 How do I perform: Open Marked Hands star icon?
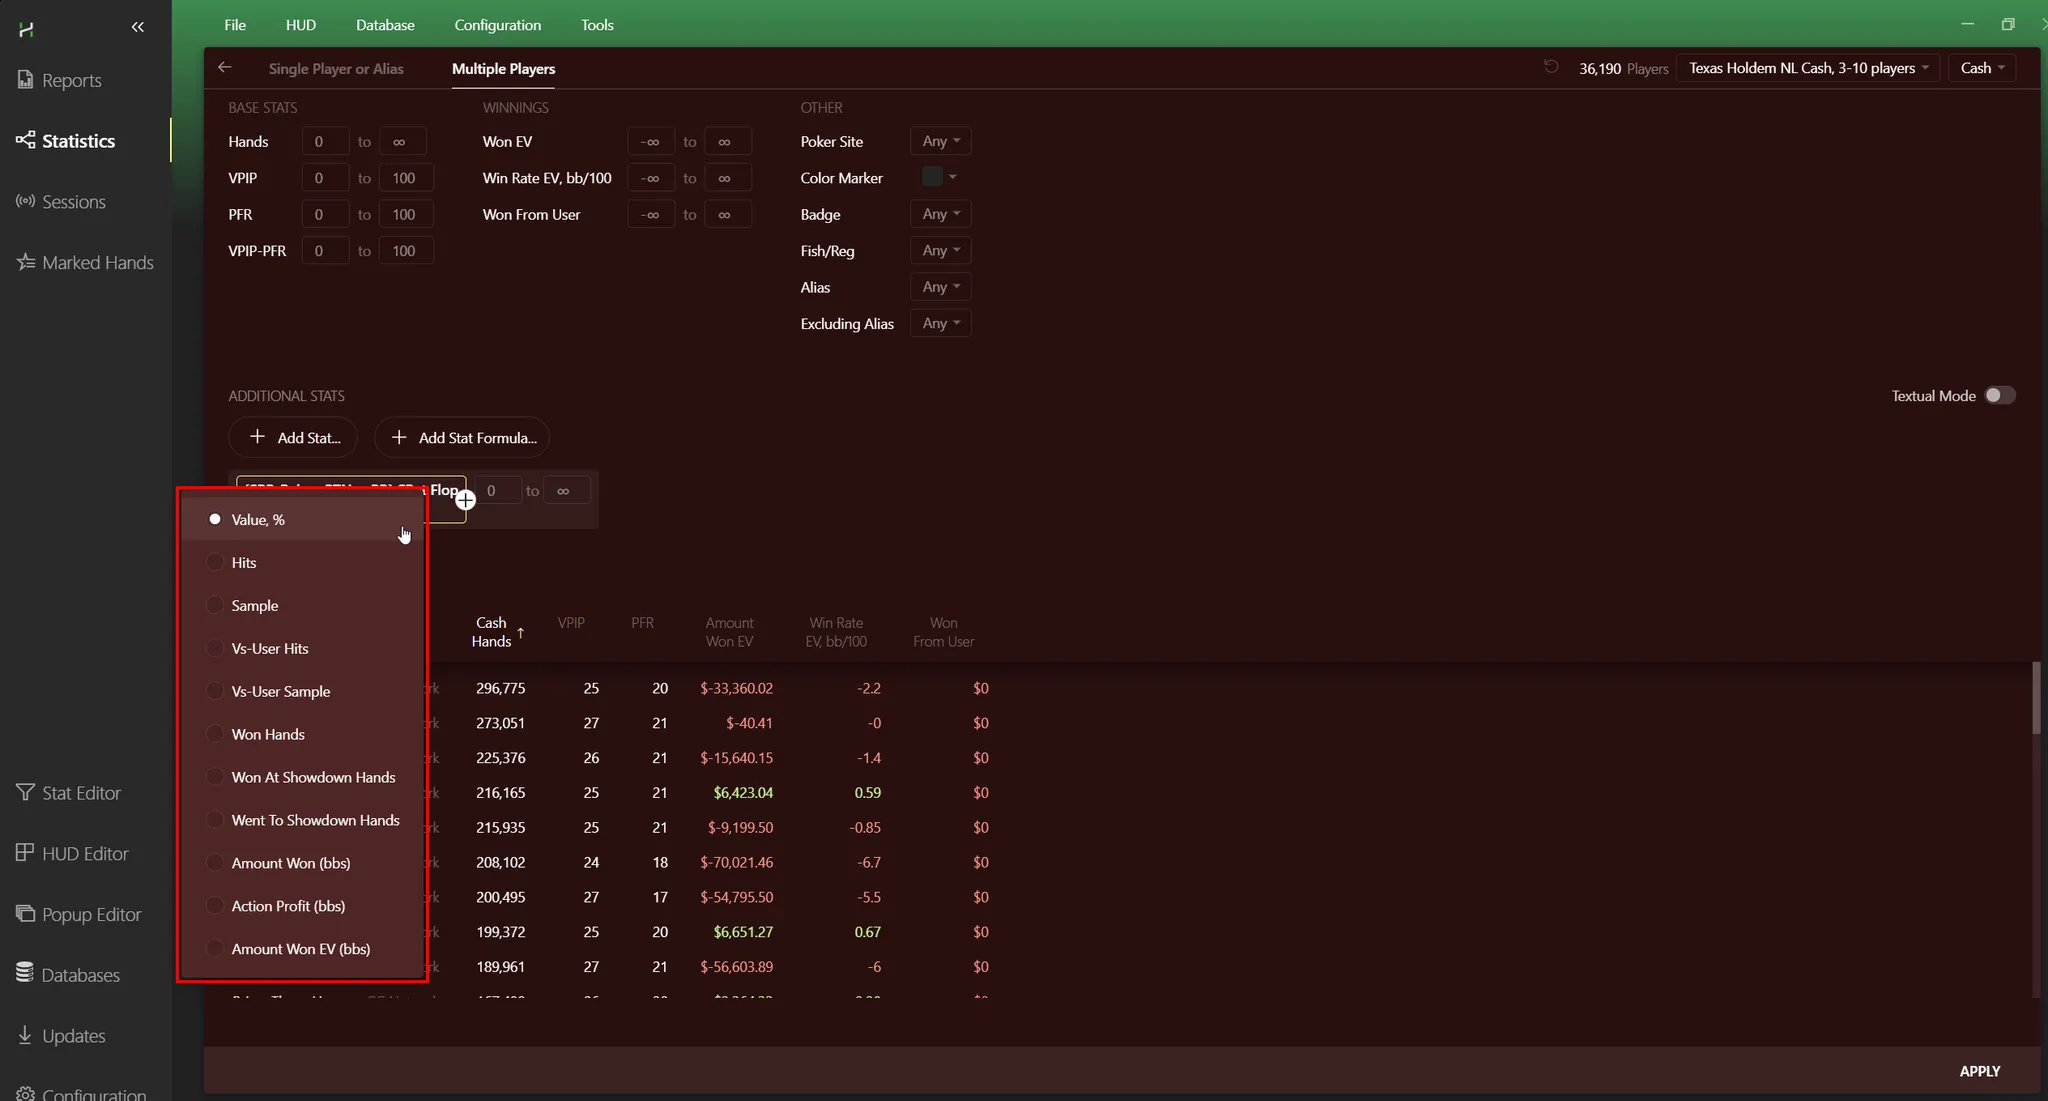[x=25, y=262]
